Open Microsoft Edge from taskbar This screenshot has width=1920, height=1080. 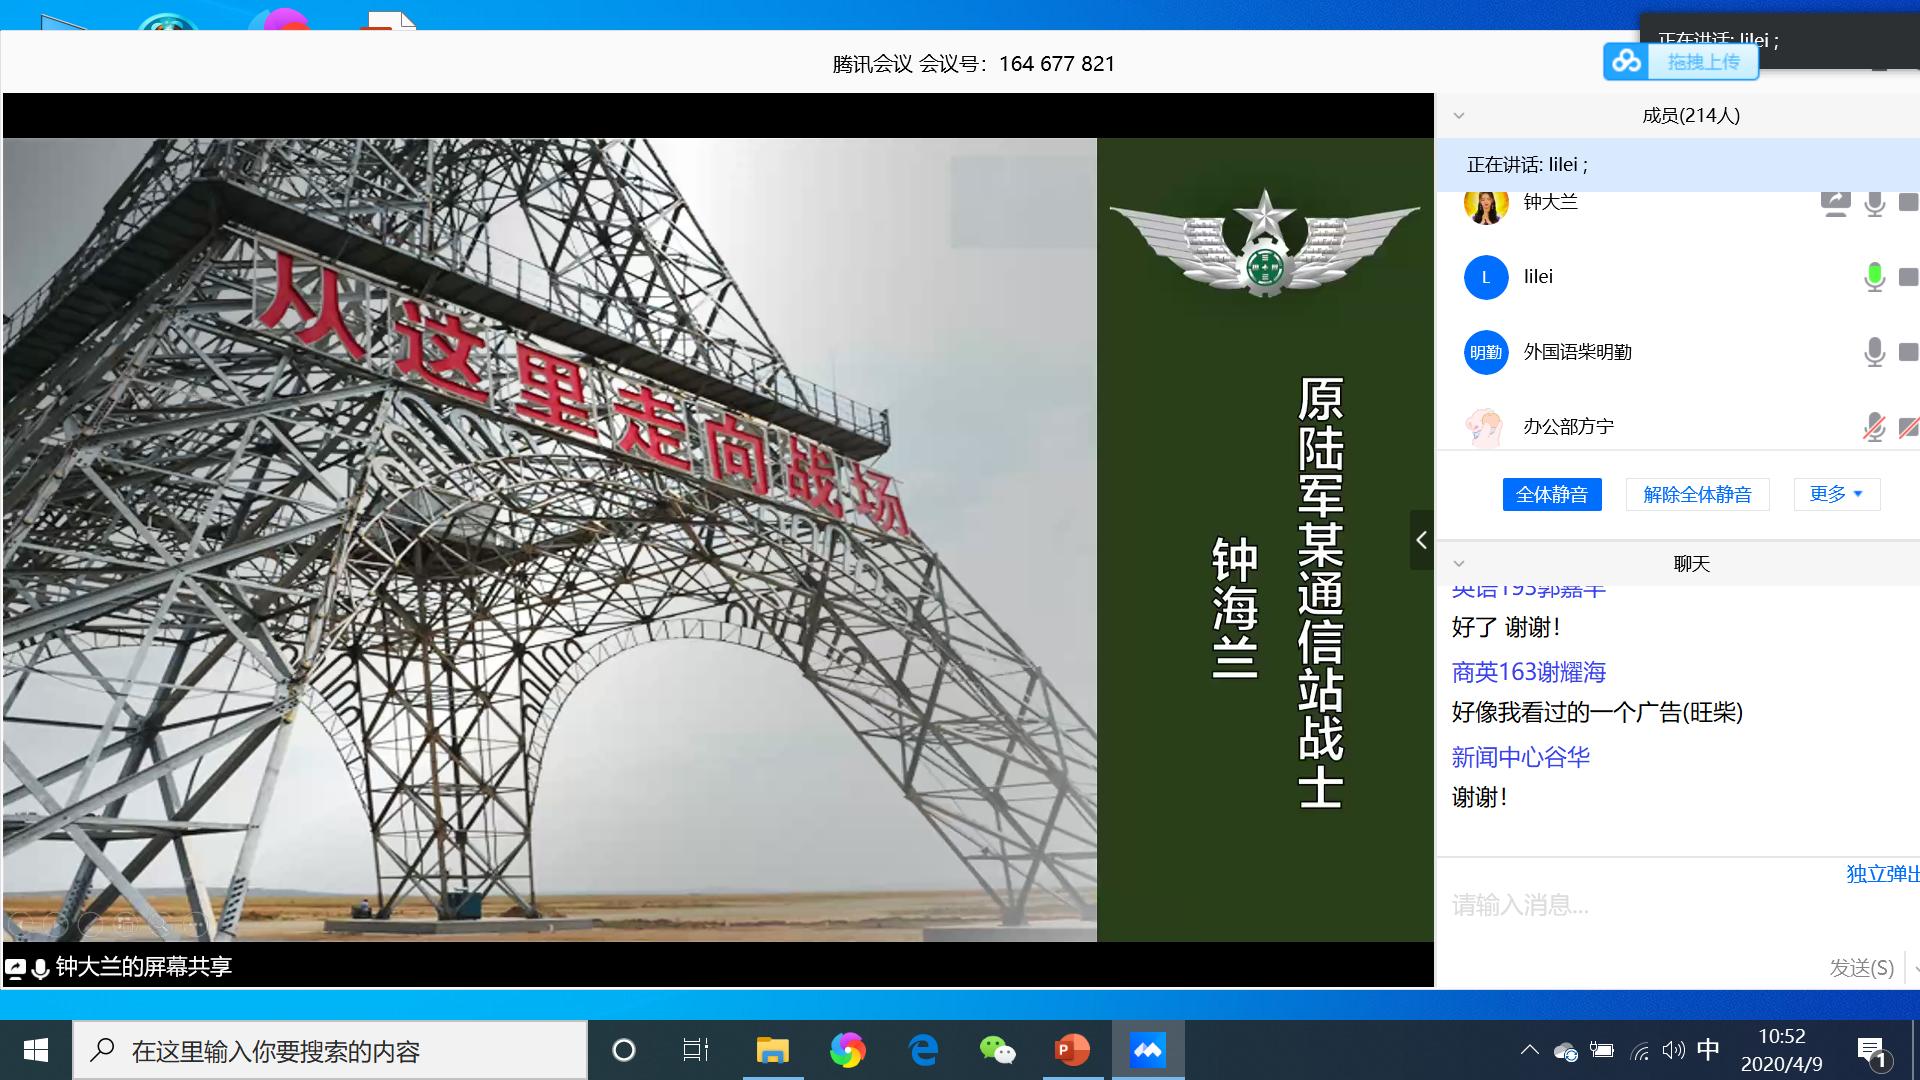(922, 1050)
